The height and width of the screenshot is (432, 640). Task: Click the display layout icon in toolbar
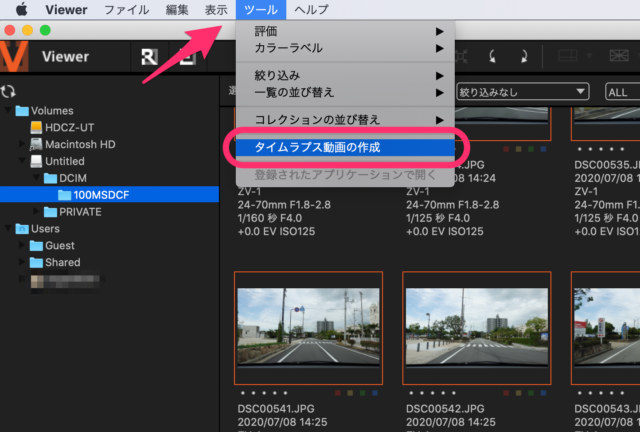point(567,56)
